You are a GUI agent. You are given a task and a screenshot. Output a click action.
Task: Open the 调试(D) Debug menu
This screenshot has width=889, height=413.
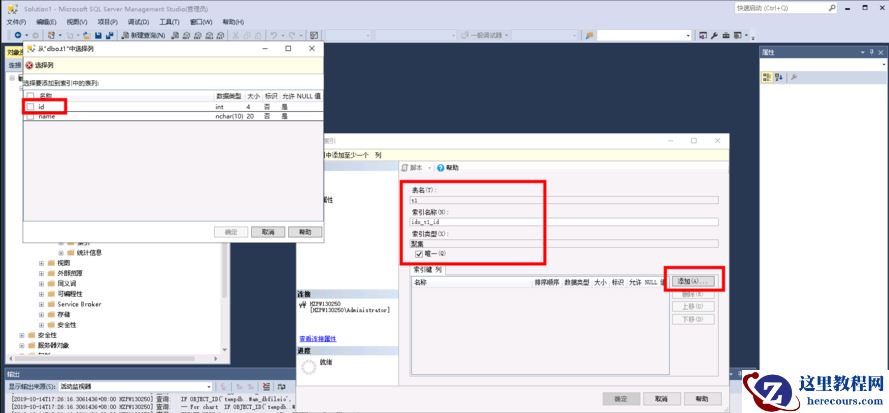[x=138, y=22]
